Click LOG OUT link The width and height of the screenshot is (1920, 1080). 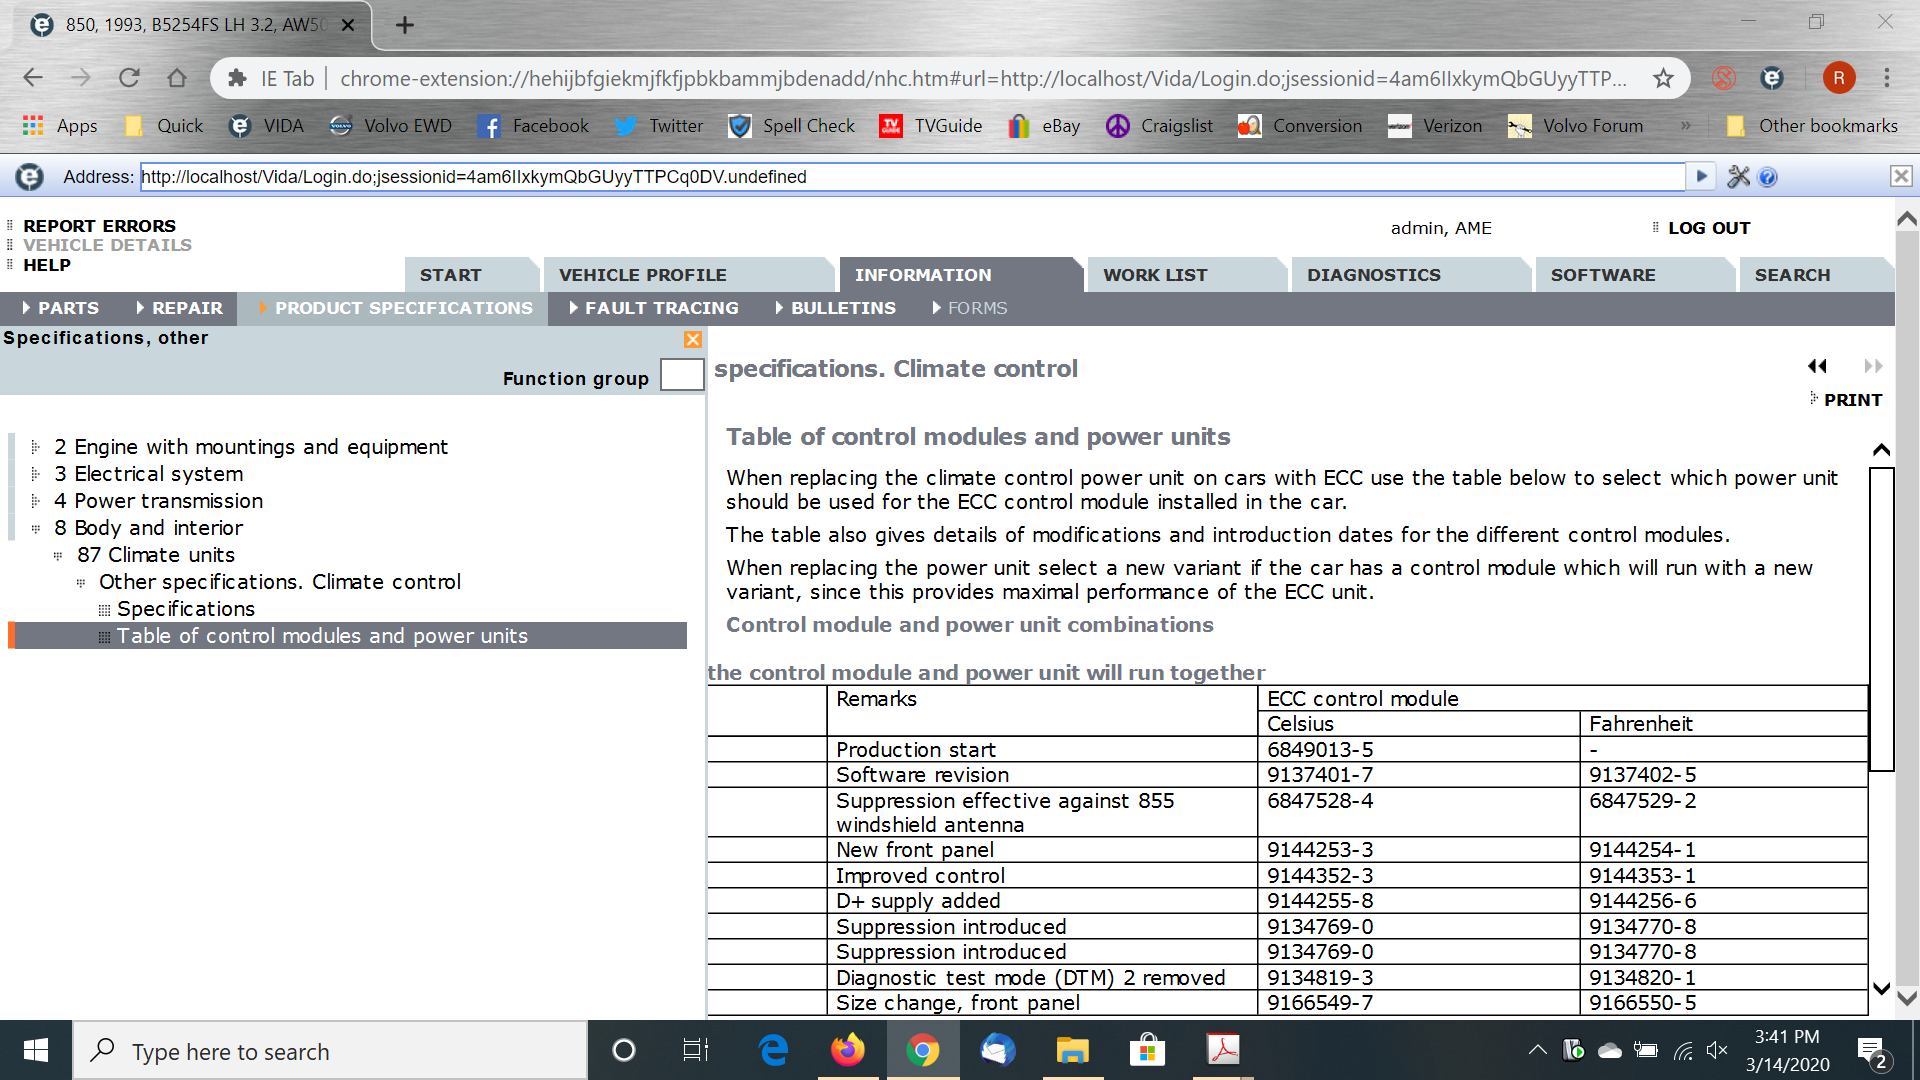pyautogui.click(x=1708, y=228)
